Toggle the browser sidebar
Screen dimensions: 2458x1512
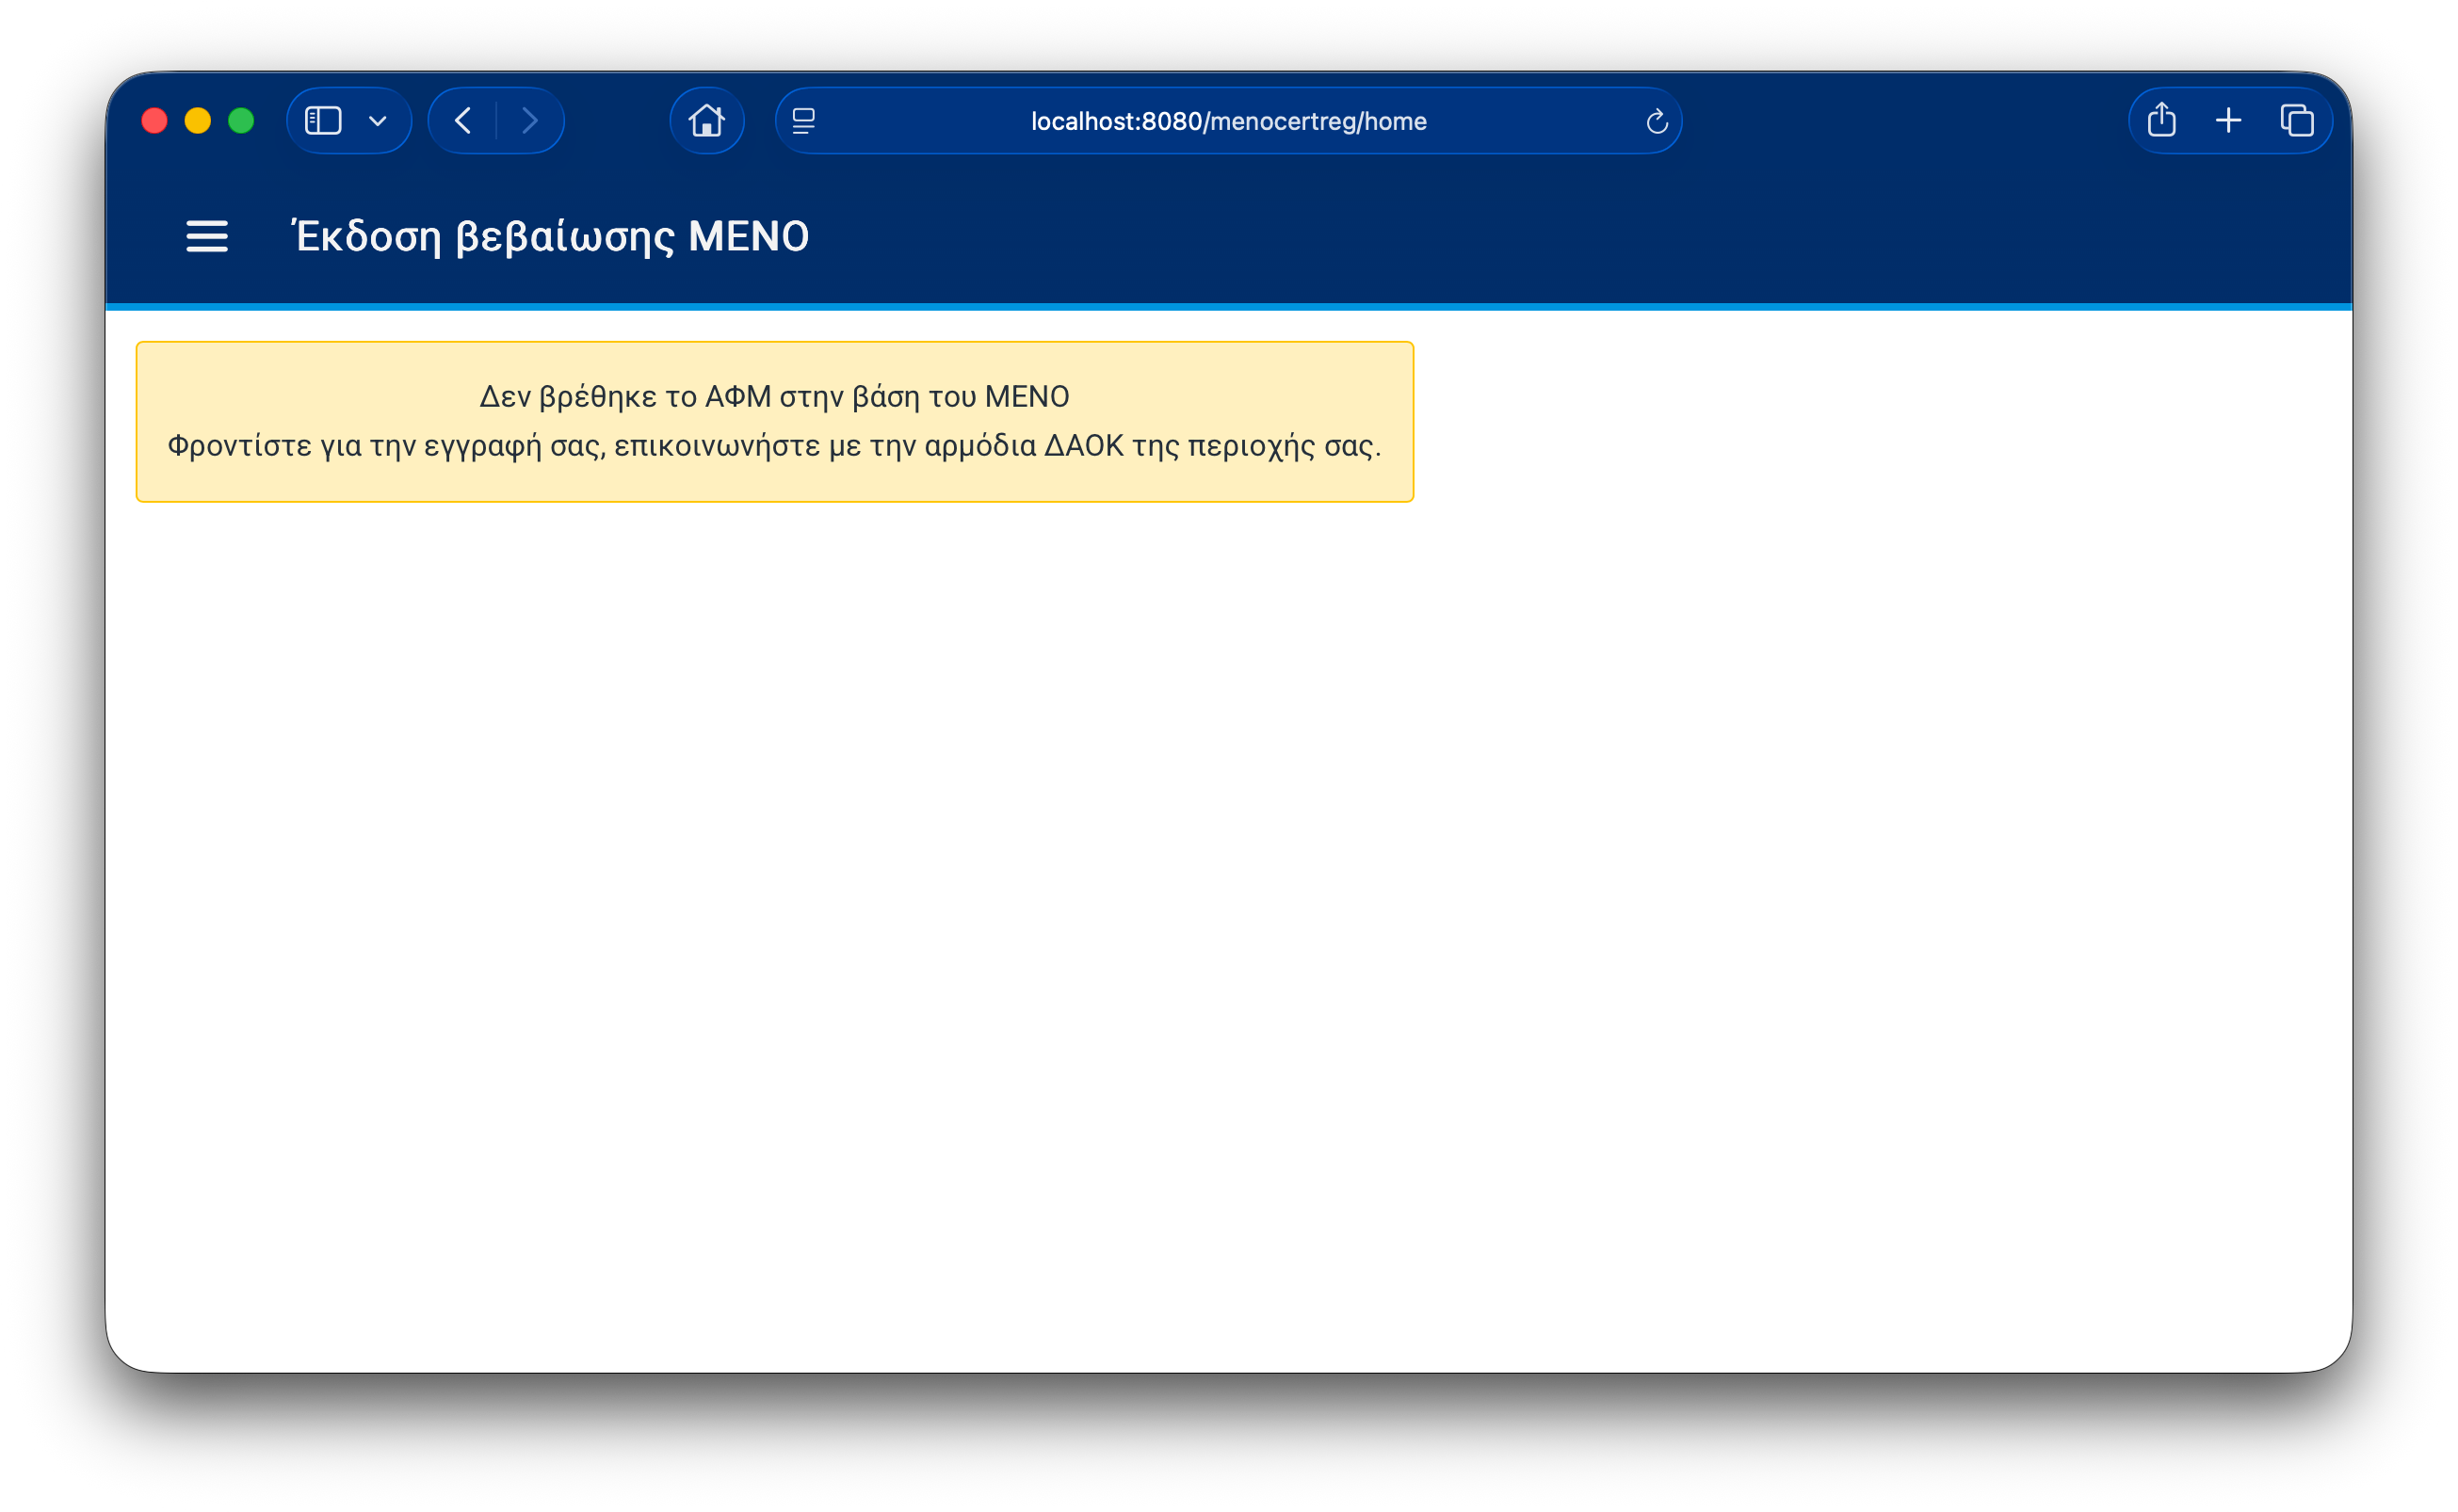pyautogui.click(x=323, y=121)
